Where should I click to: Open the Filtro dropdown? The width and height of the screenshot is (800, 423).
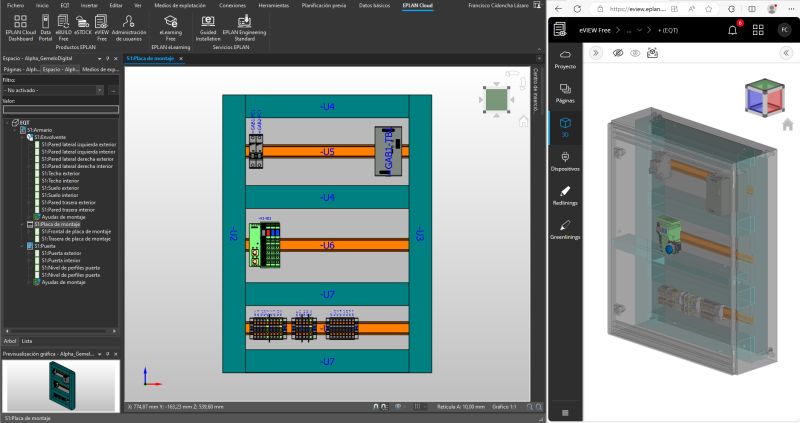coord(55,90)
